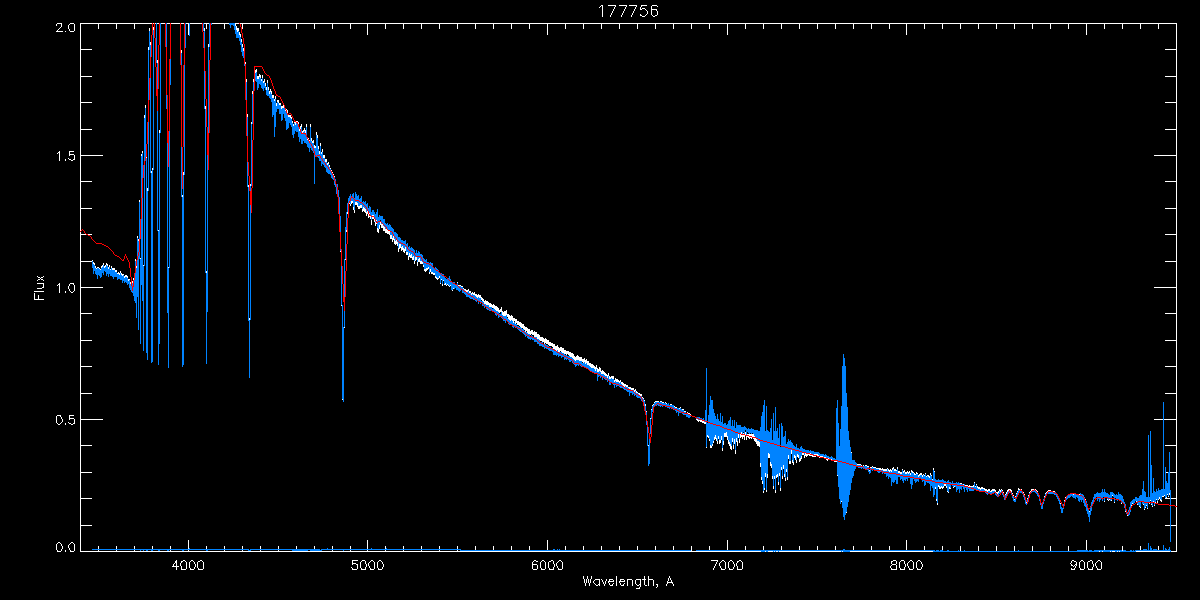Viewport: 1200px width, 600px height.
Task: Select the 7000 tick label on x-axis
Action: [727, 564]
